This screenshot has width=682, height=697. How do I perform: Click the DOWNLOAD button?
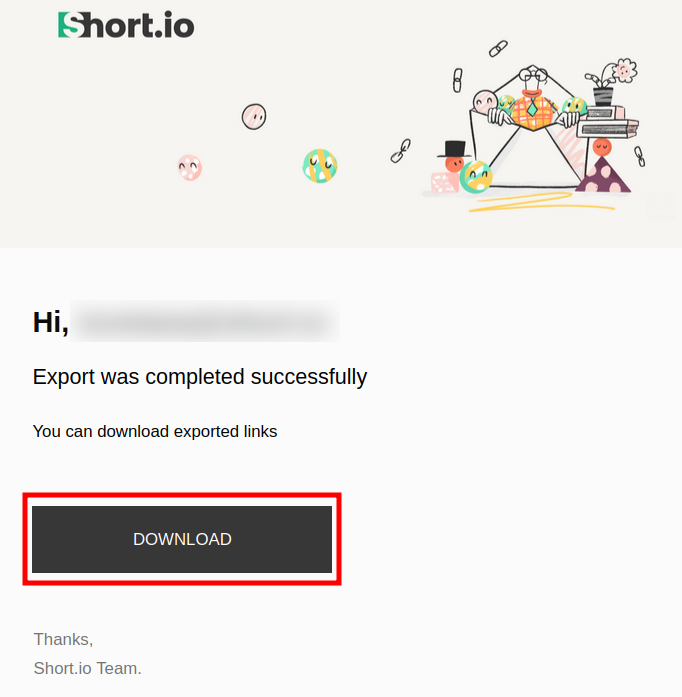182,539
